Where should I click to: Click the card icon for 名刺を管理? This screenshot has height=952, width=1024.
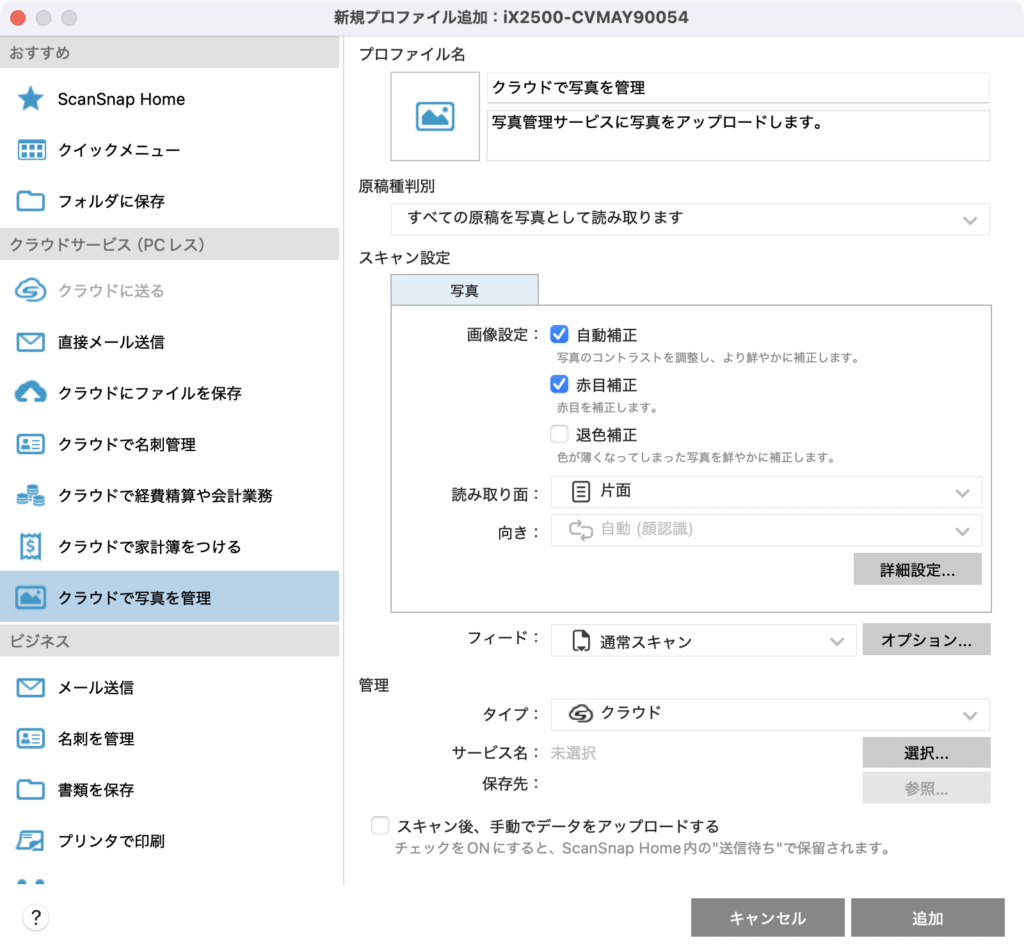31,738
